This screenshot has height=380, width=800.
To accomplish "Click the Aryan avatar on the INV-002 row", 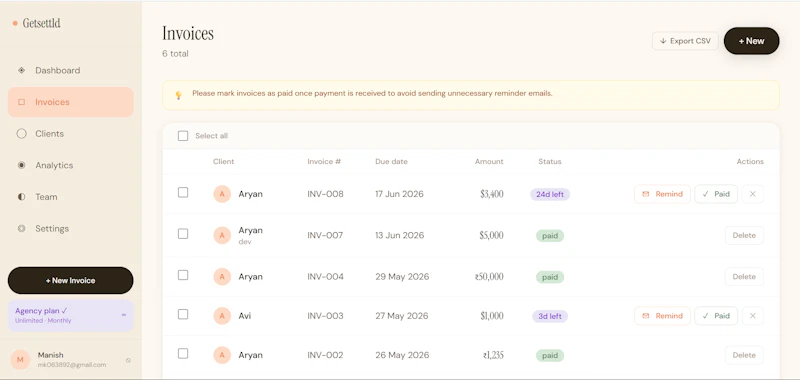I will coord(222,355).
